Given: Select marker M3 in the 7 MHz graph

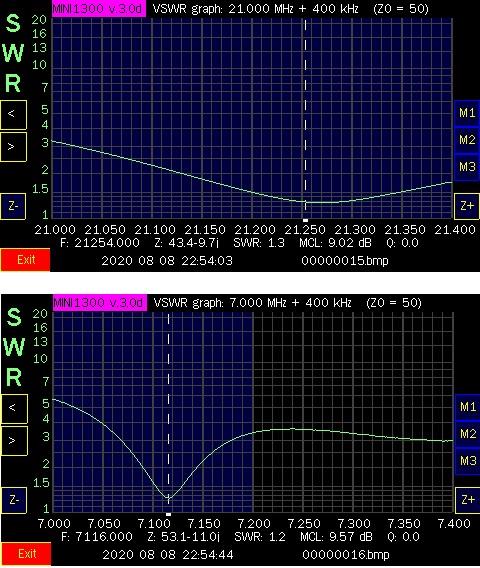Looking at the screenshot, I should [x=467, y=461].
